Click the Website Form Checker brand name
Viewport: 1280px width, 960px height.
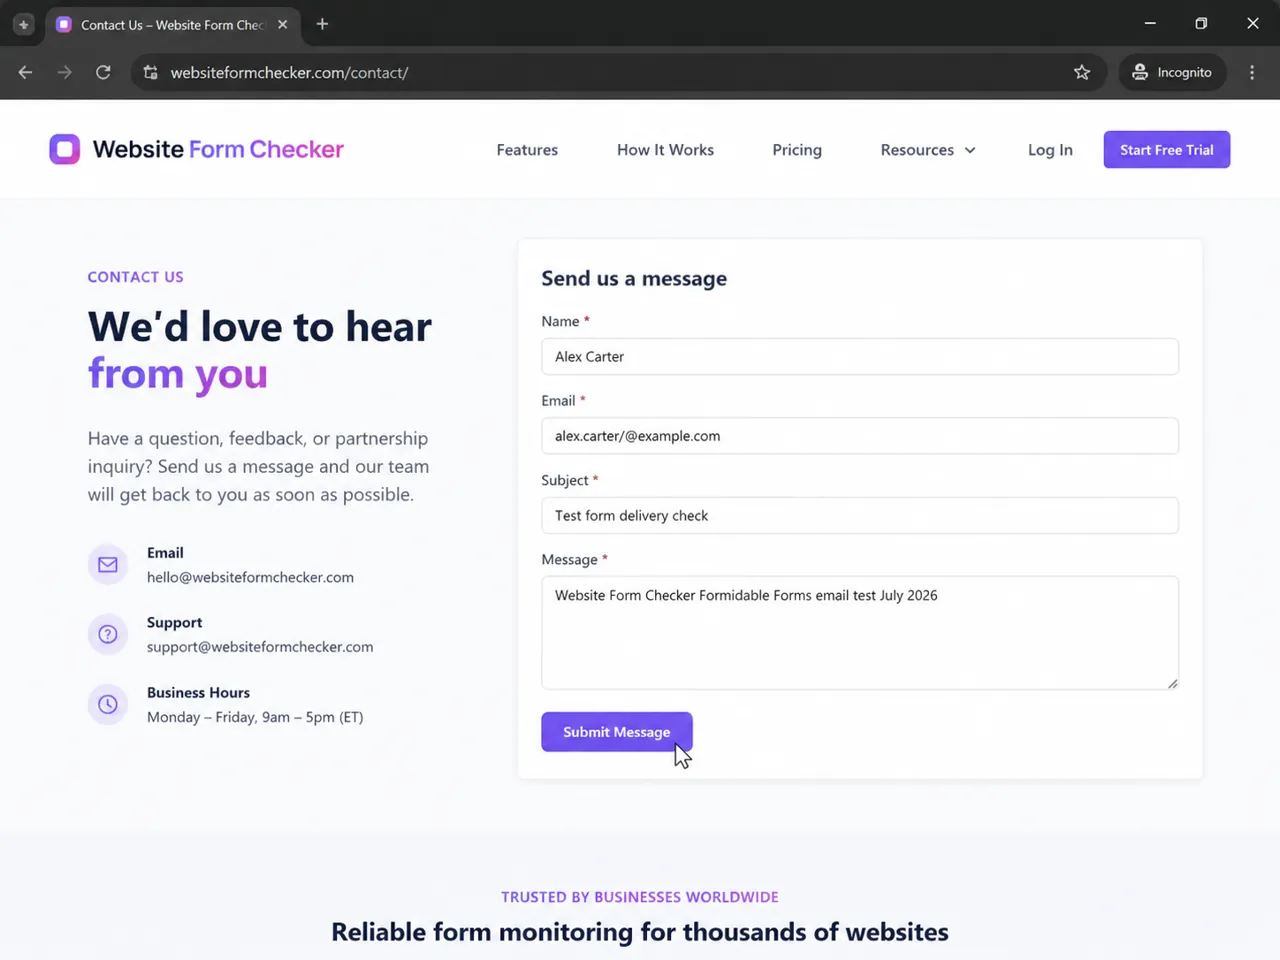pyautogui.click(x=218, y=149)
